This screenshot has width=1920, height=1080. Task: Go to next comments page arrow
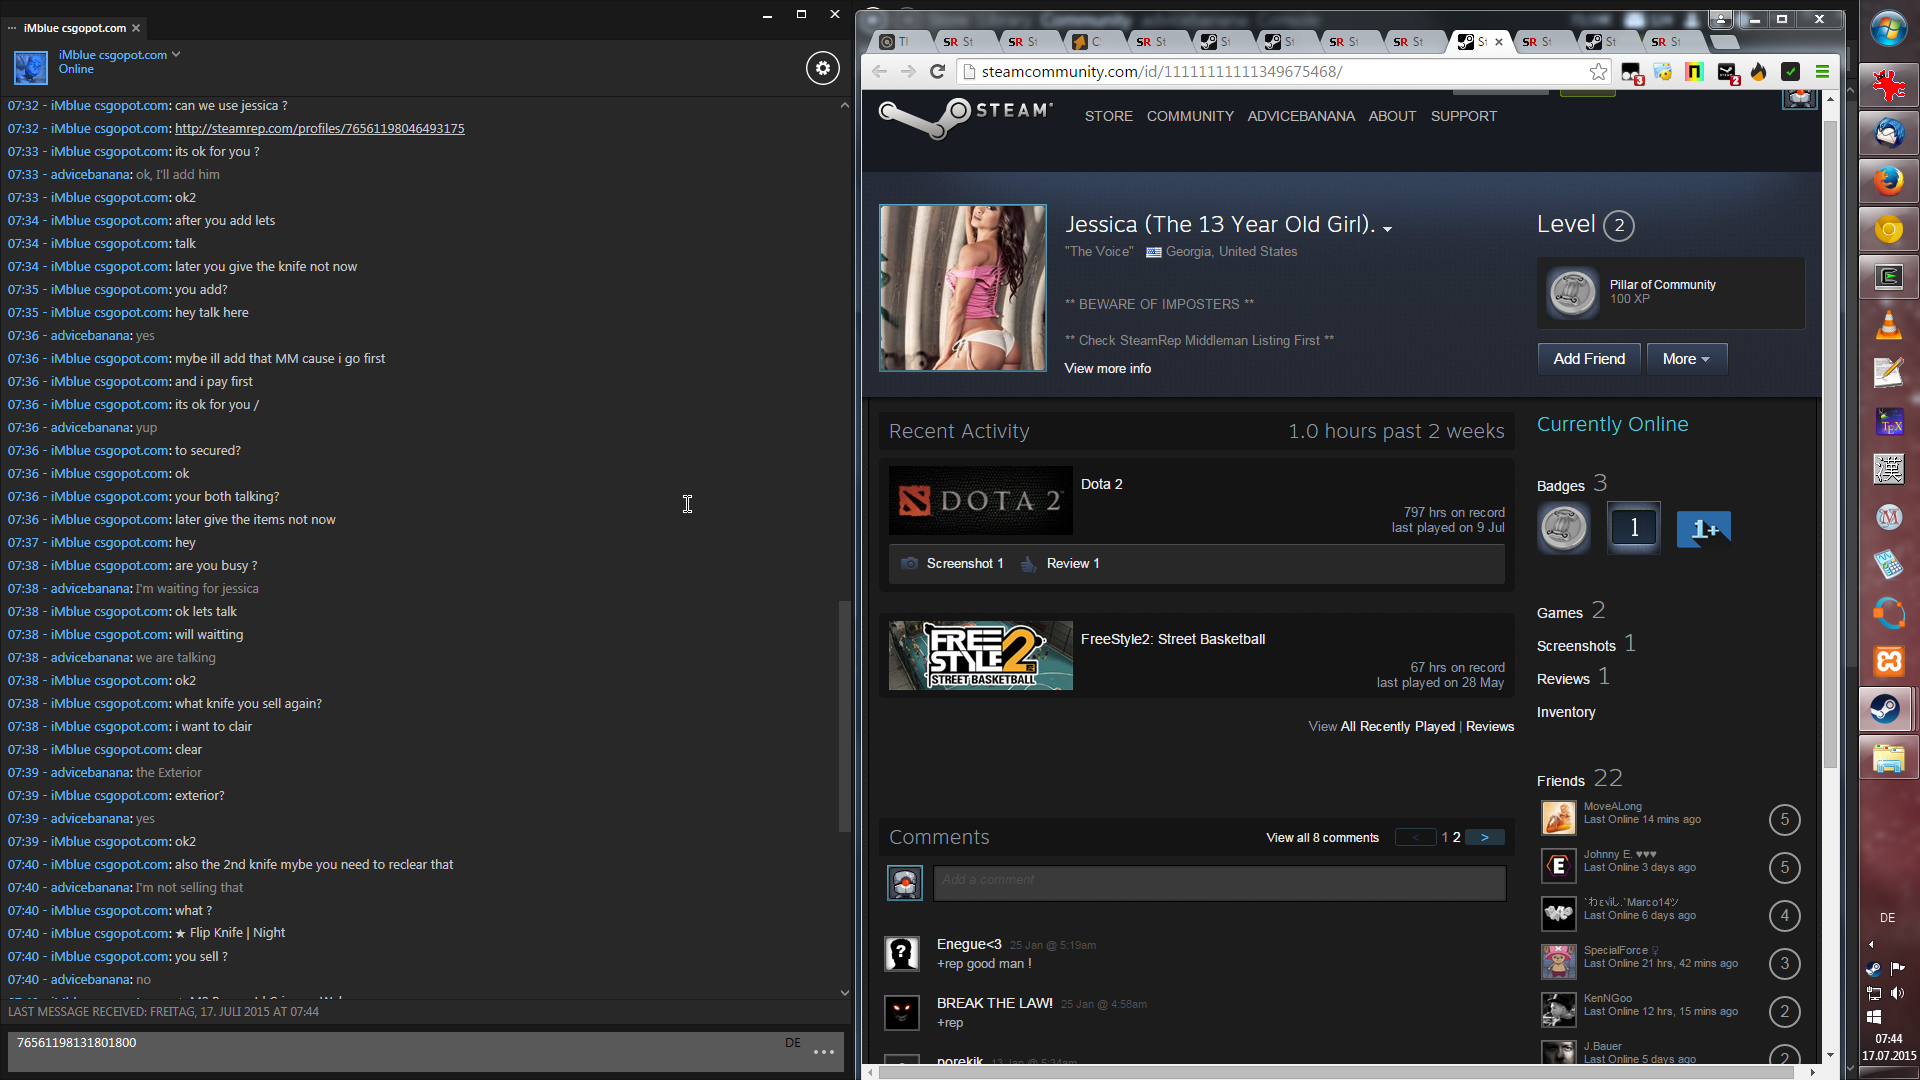pyautogui.click(x=1484, y=837)
